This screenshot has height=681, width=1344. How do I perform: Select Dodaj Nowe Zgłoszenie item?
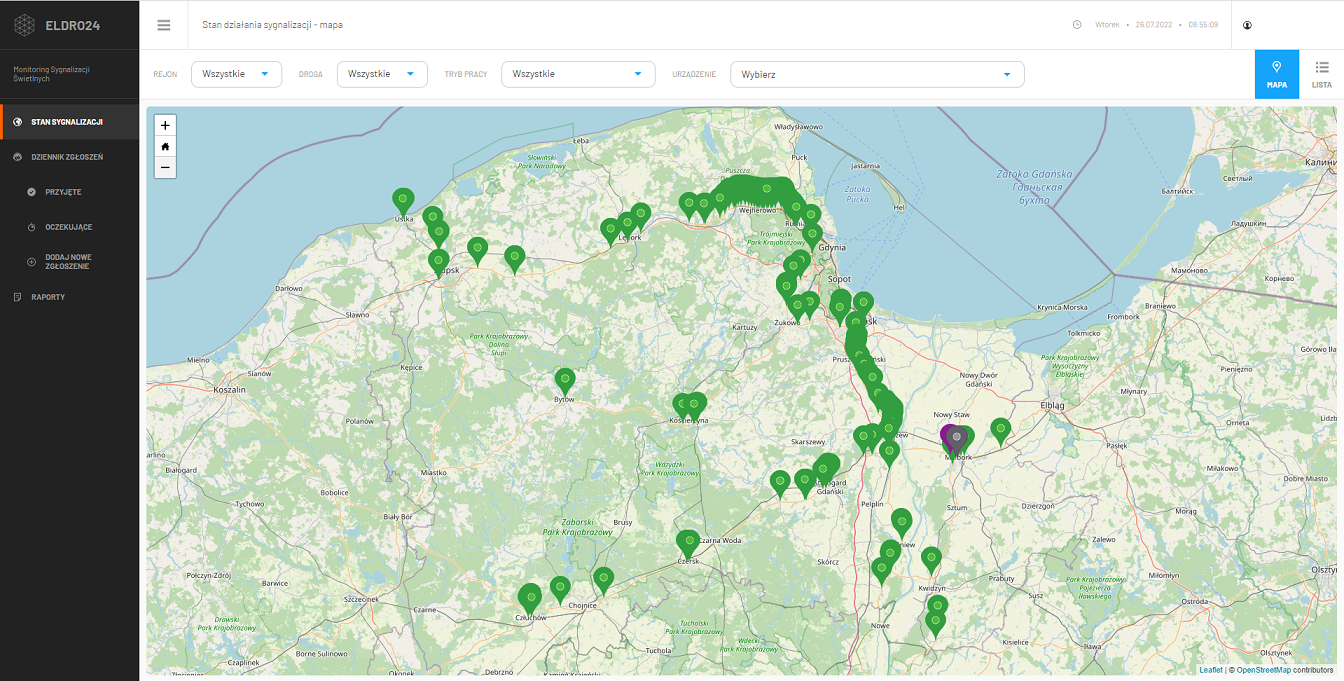click(69, 262)
